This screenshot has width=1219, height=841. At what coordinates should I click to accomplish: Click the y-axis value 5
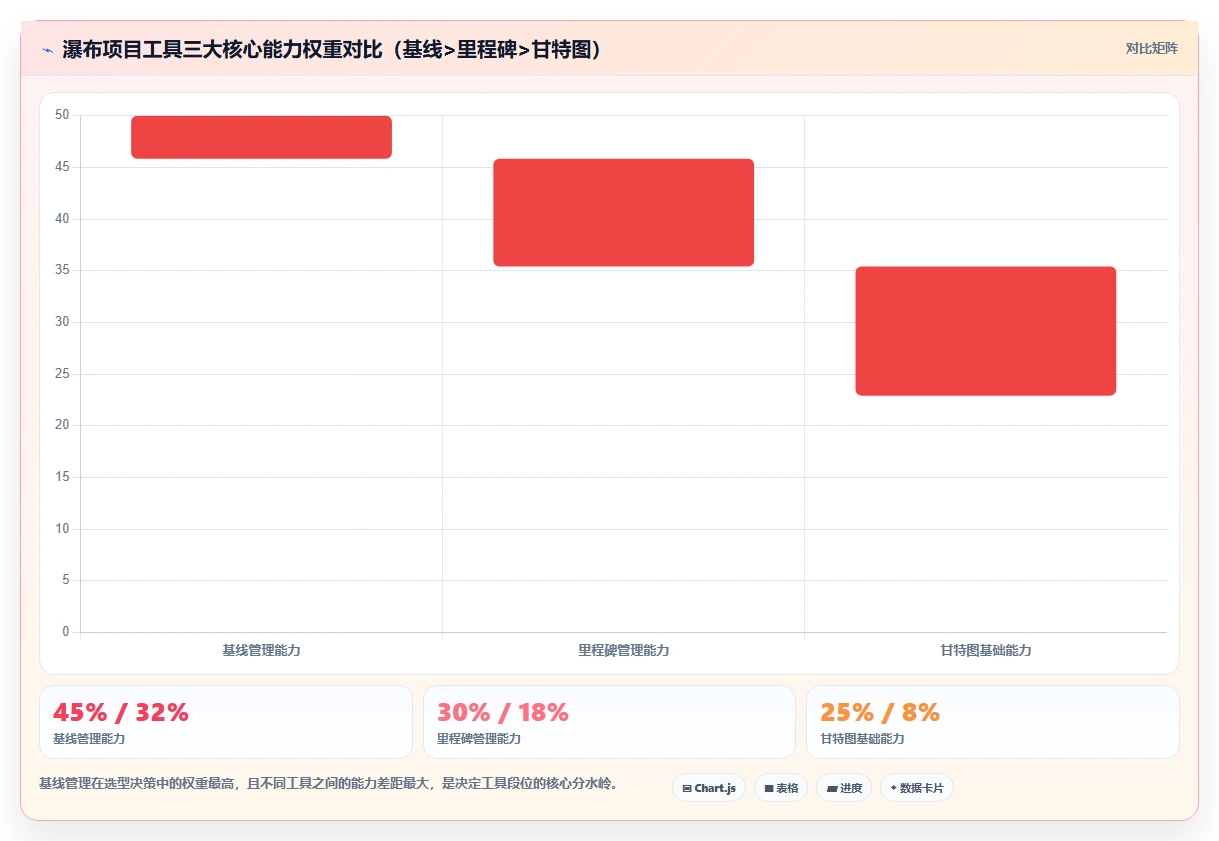[66, 580]
